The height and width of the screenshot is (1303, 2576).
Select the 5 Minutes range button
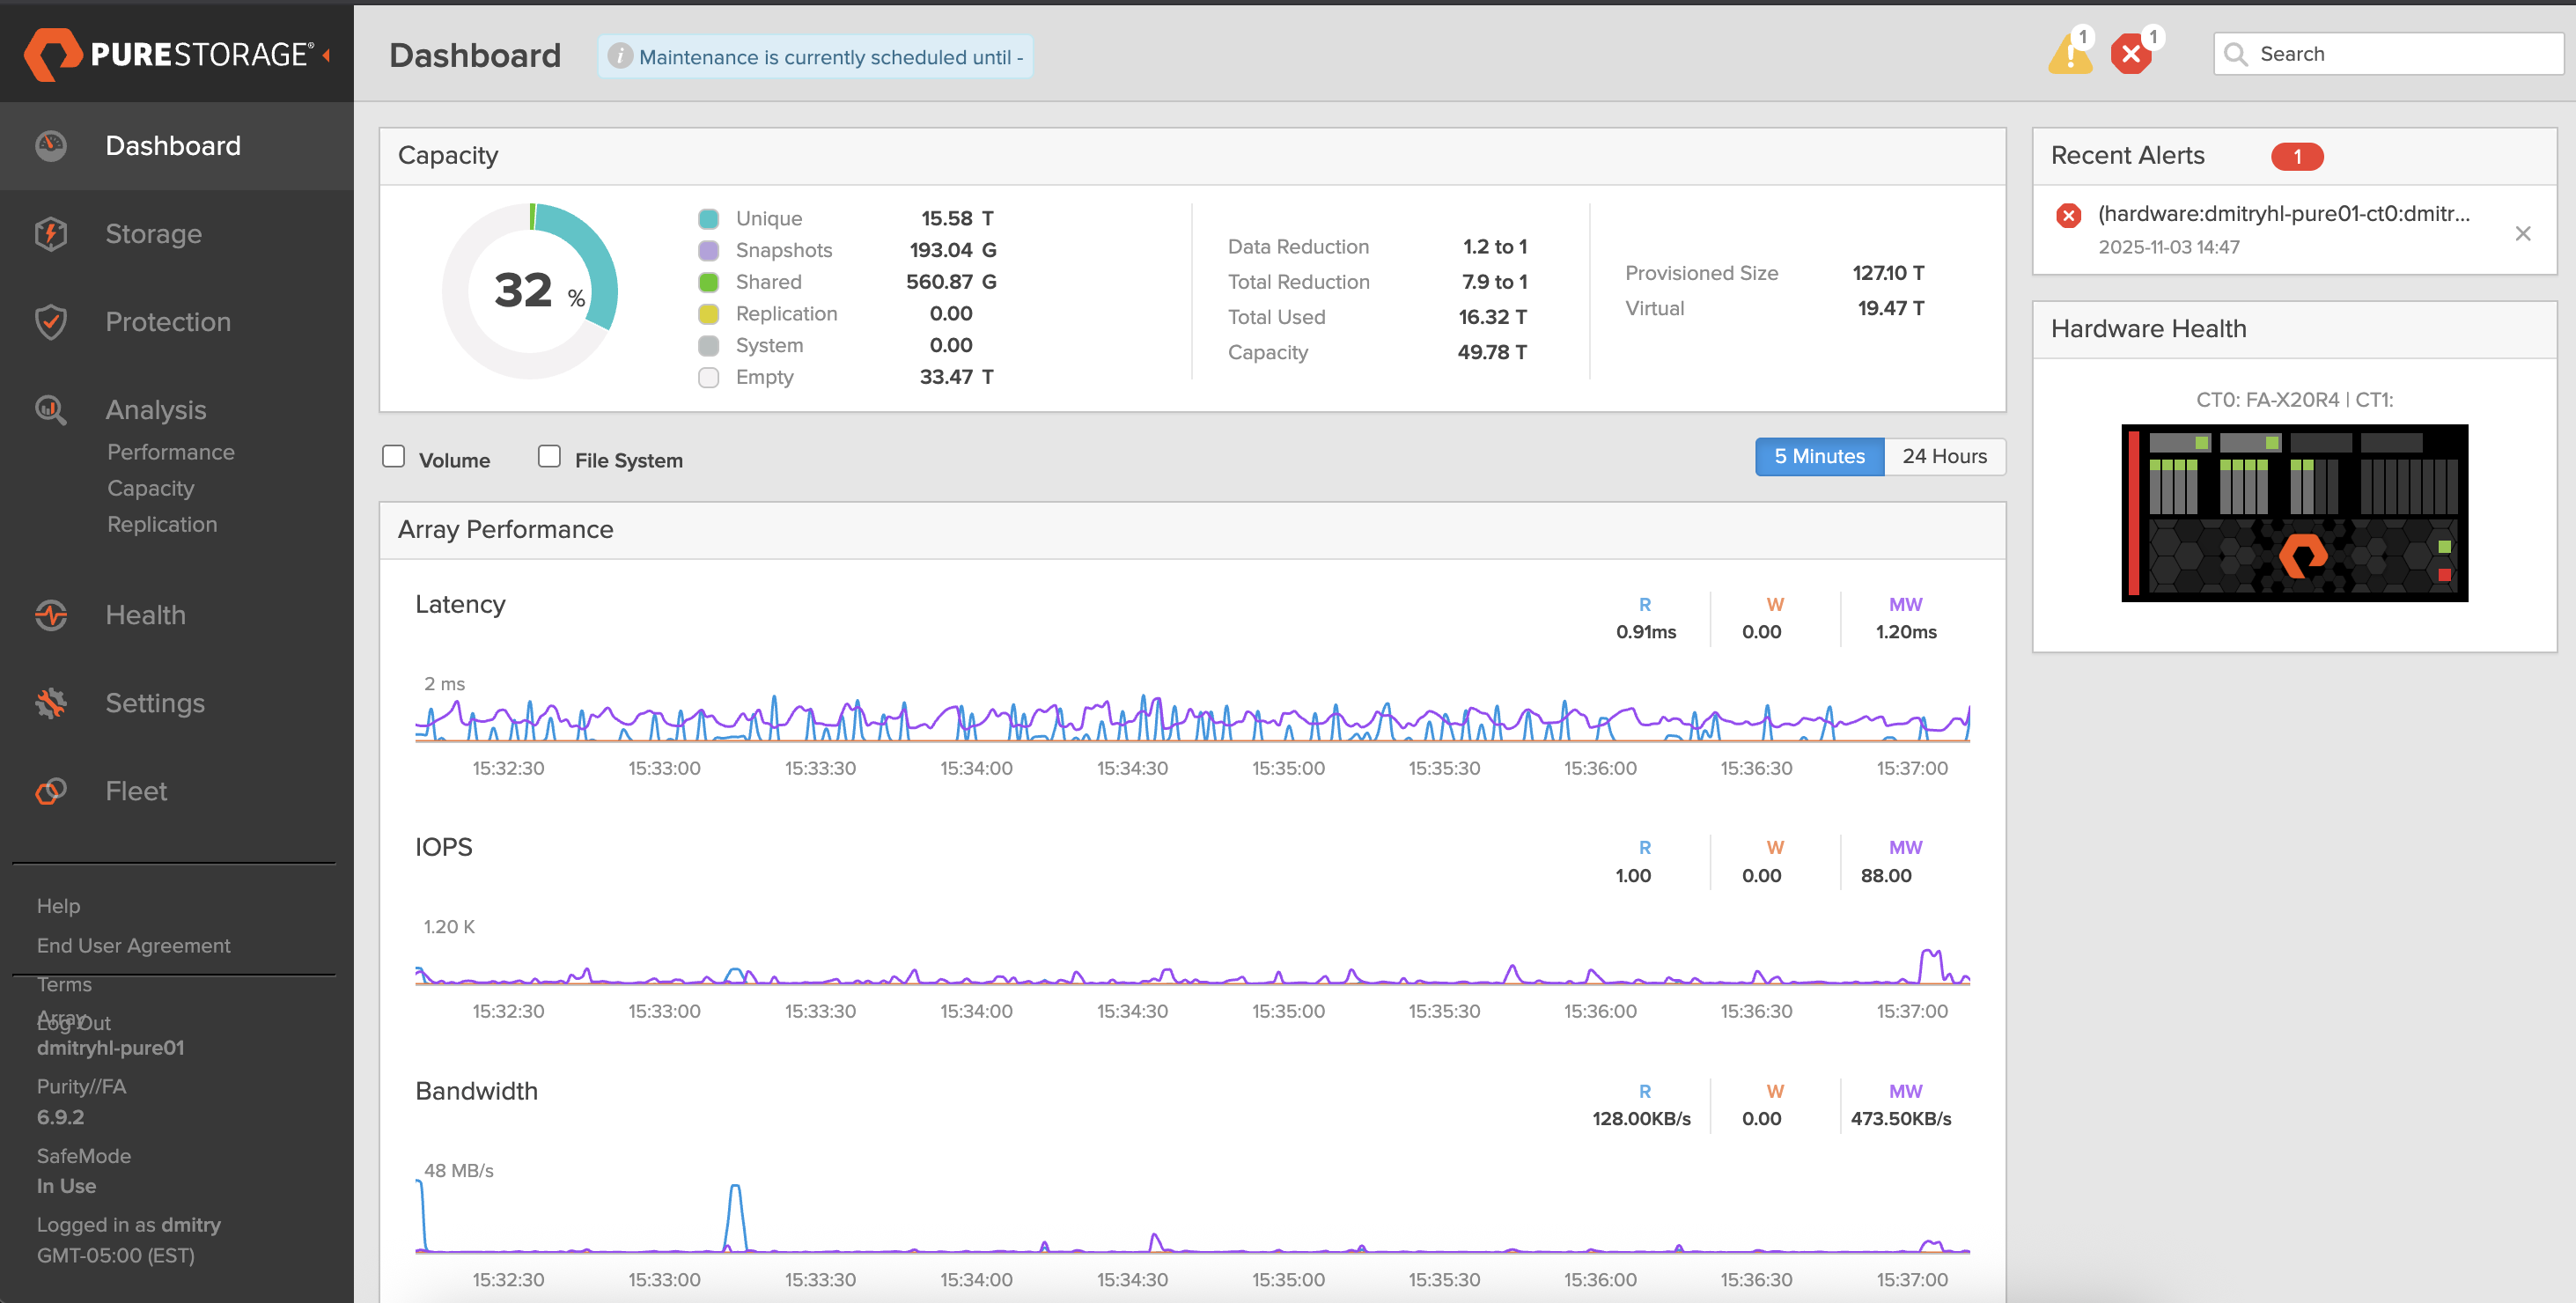point(1819,457)
